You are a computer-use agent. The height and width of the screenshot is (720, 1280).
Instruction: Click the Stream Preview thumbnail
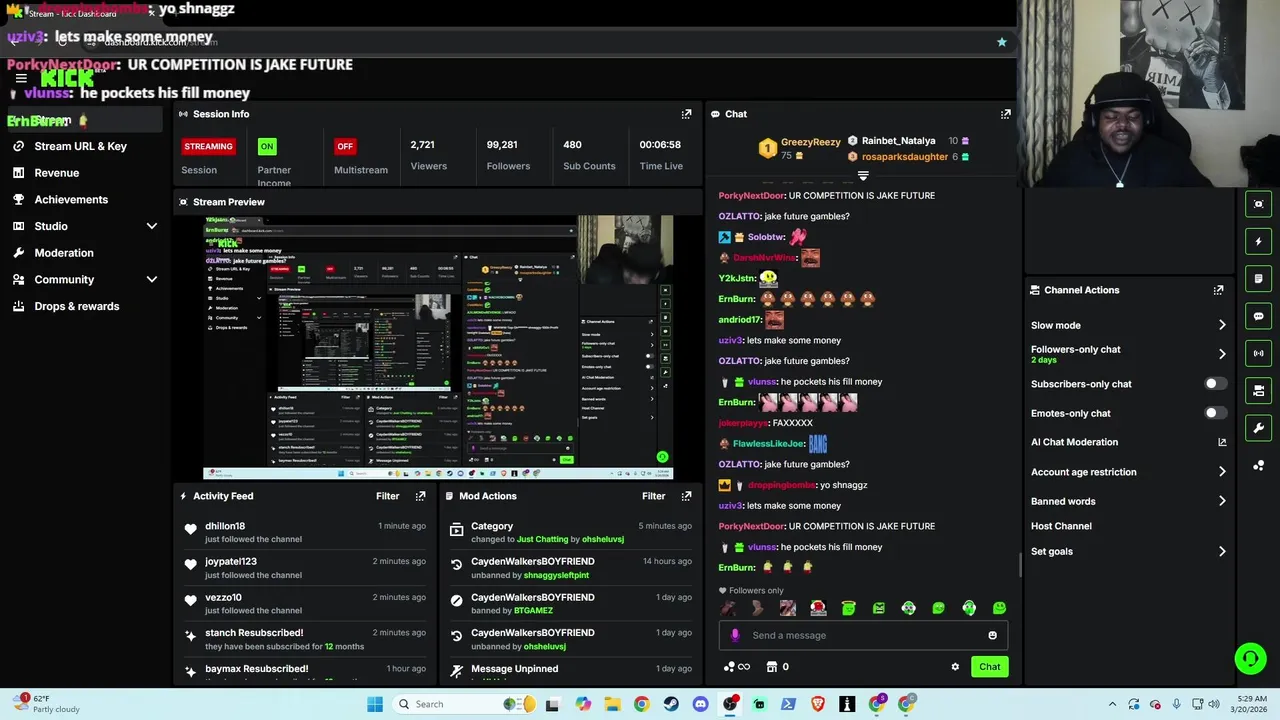coord(438,347)
